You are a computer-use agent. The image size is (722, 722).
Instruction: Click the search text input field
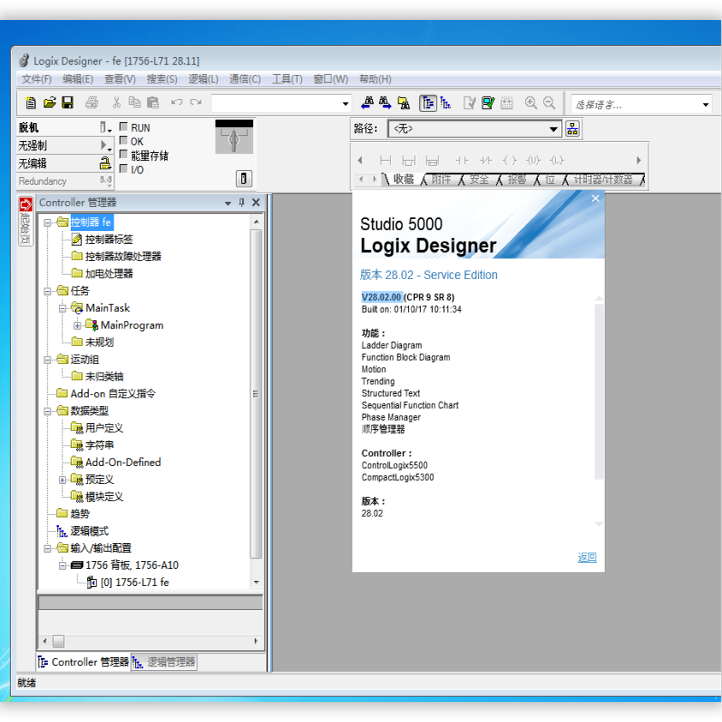pyautogui.click(x=275, y=104)
